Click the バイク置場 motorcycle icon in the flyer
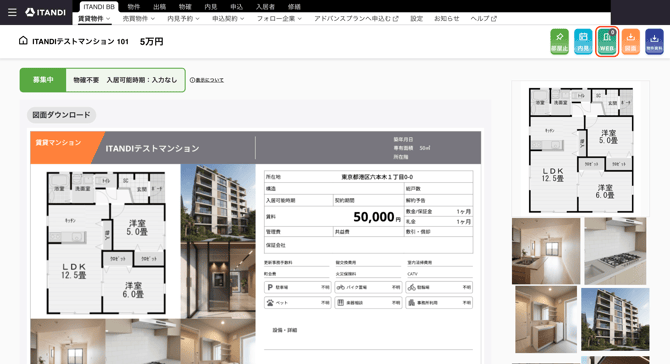 (x=341, y=287)
